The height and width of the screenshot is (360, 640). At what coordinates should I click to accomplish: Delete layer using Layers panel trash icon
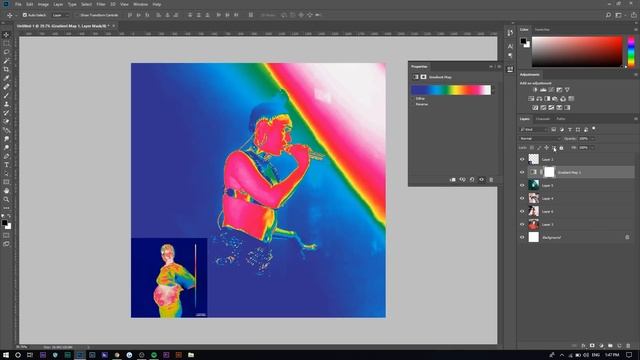pyautogui.click(x=628, y=346)
